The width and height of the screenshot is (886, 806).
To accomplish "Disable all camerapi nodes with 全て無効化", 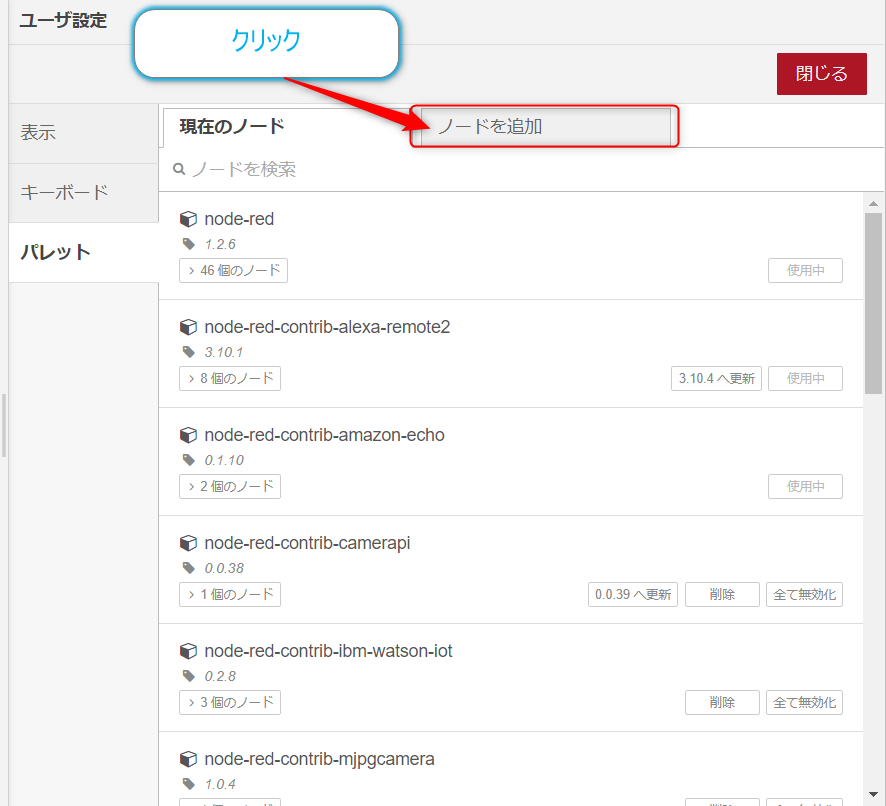I will click(805, 594).
